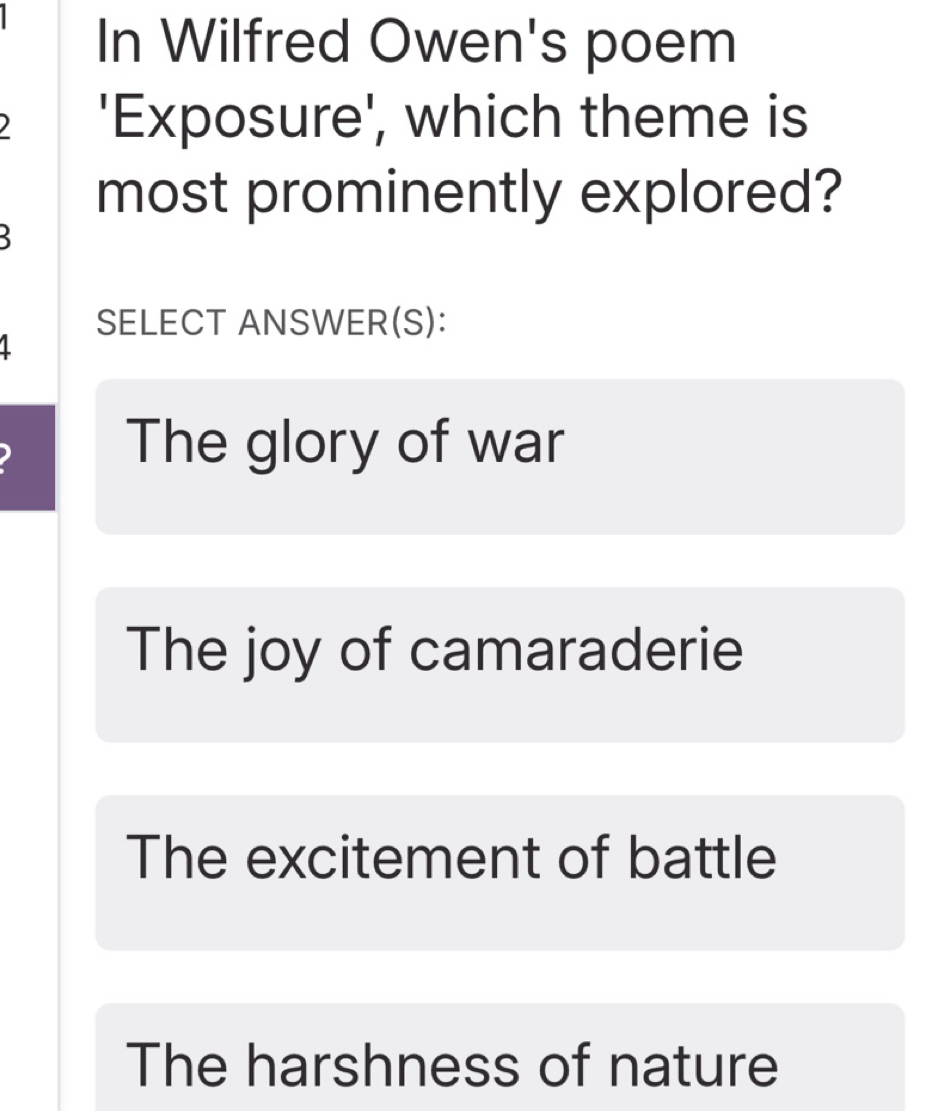Select the highlighted purple current question marker

(27, 458)
